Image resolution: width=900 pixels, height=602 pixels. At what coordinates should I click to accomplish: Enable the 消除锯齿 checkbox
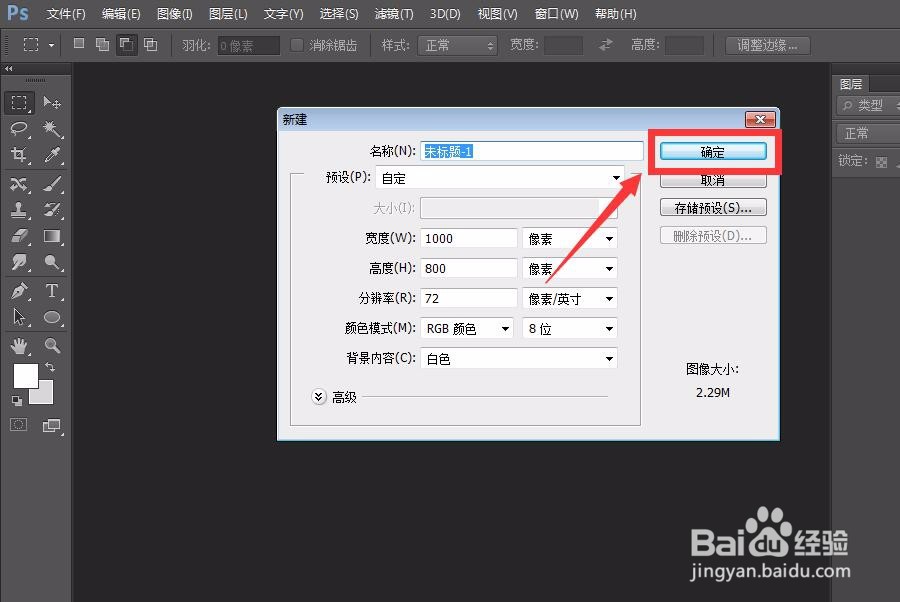tap(297, 44)
